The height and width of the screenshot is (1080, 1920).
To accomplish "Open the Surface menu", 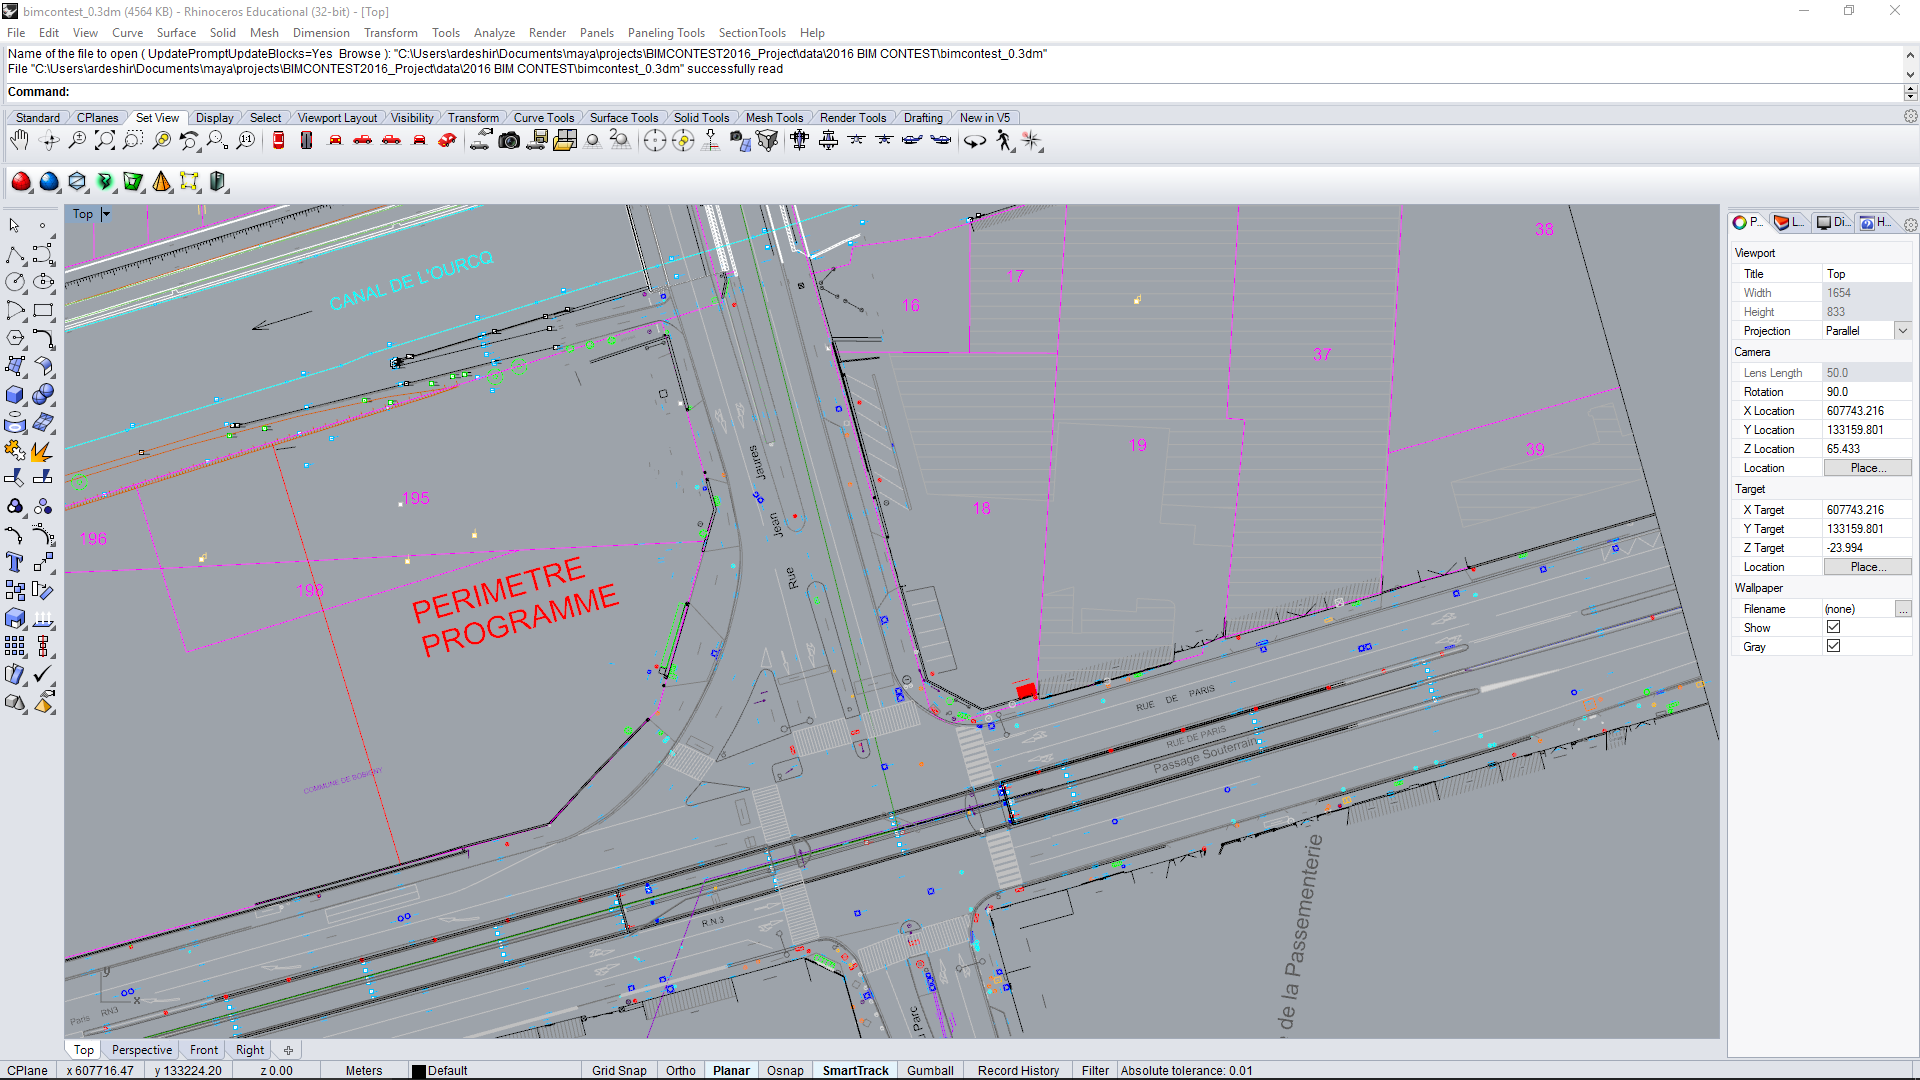I will (x=176, y=33).
